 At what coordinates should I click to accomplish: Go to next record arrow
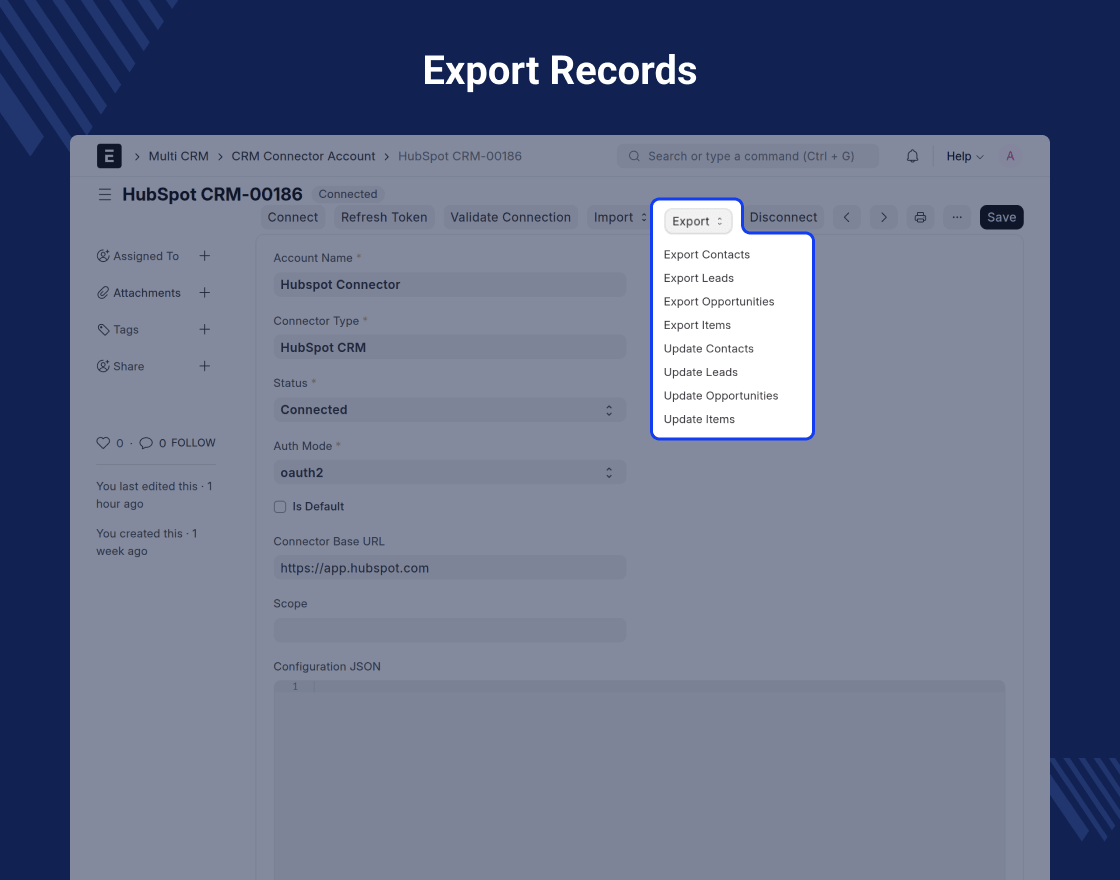tap(884, 217)
